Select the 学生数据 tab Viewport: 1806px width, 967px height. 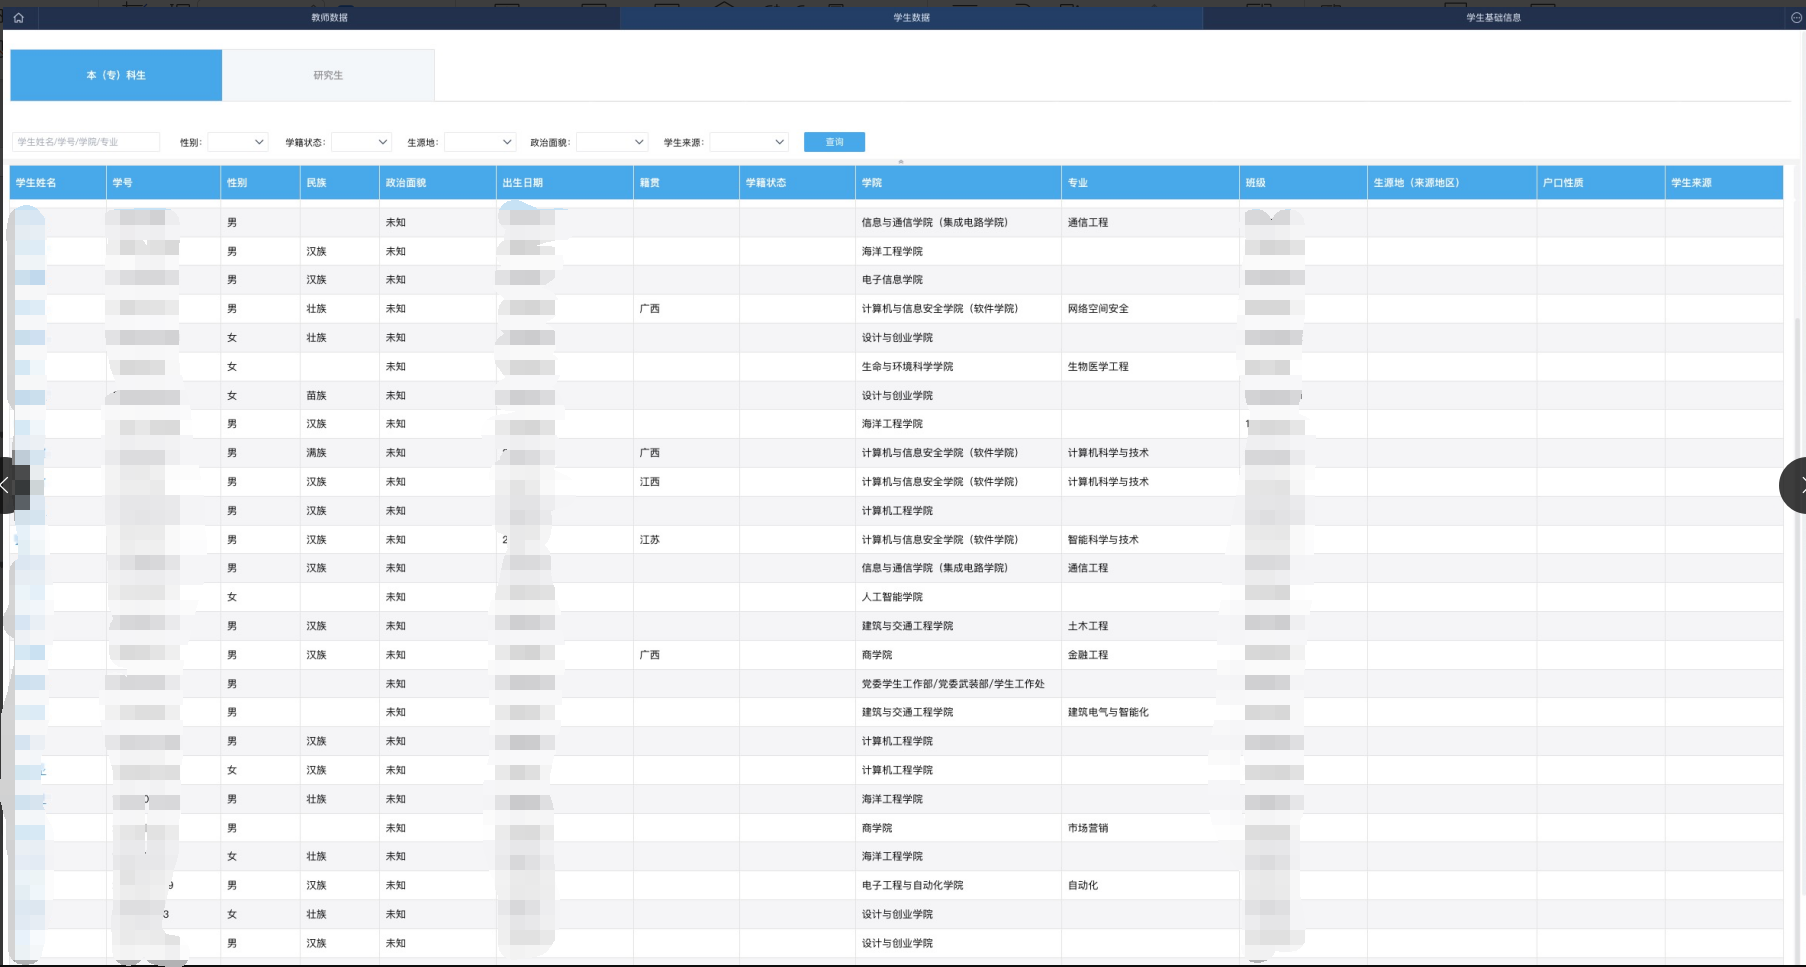[x=911, y=17]
